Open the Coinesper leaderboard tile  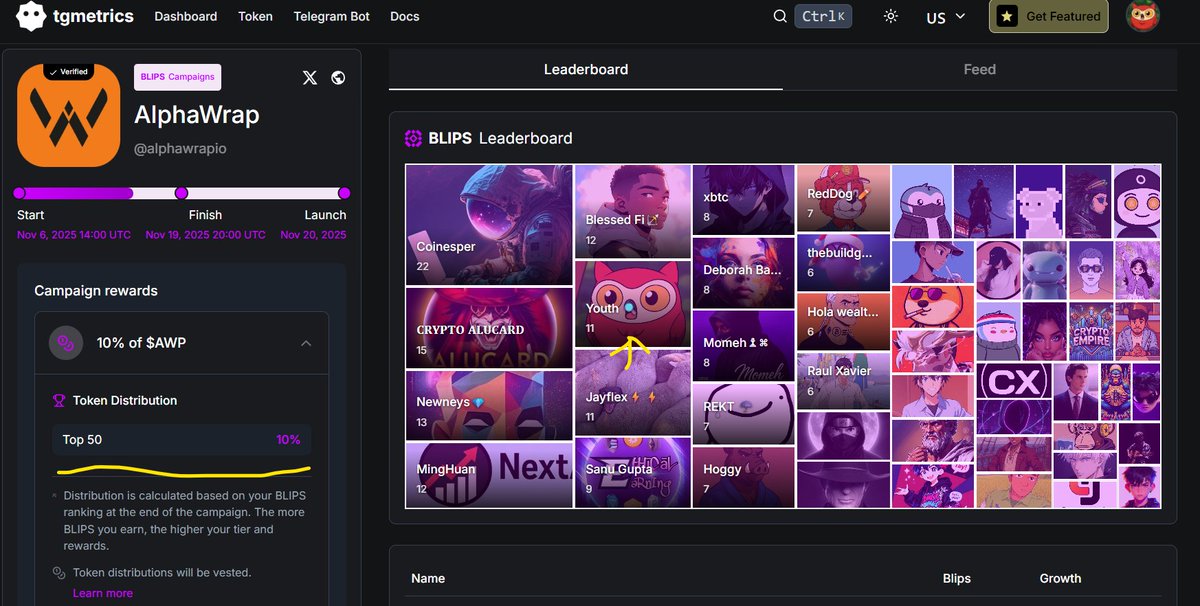(489, 225)
